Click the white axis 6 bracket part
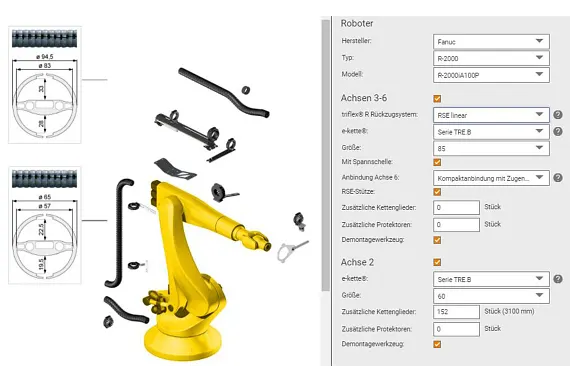Image resolution: width=570 pixels, height=380 pixels. coord(292,250)
